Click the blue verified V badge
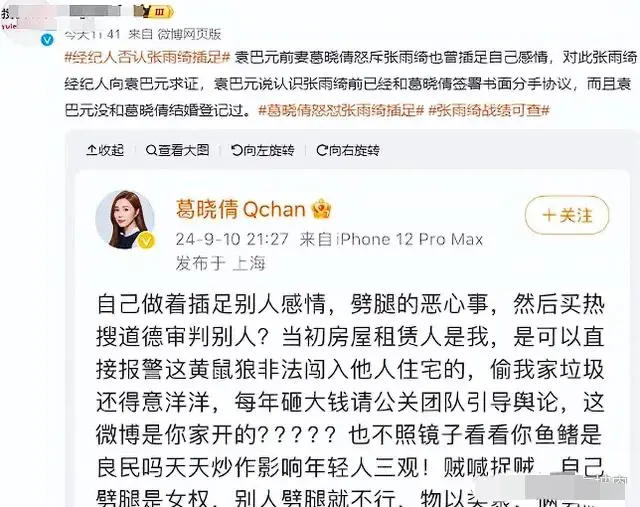This screenshot has height=507, width=640. click(47, 40)
